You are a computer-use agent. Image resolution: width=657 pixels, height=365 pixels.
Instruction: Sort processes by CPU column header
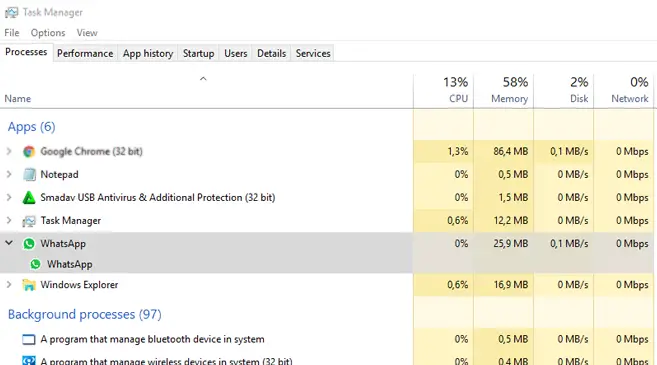click(x=443, y=91)
